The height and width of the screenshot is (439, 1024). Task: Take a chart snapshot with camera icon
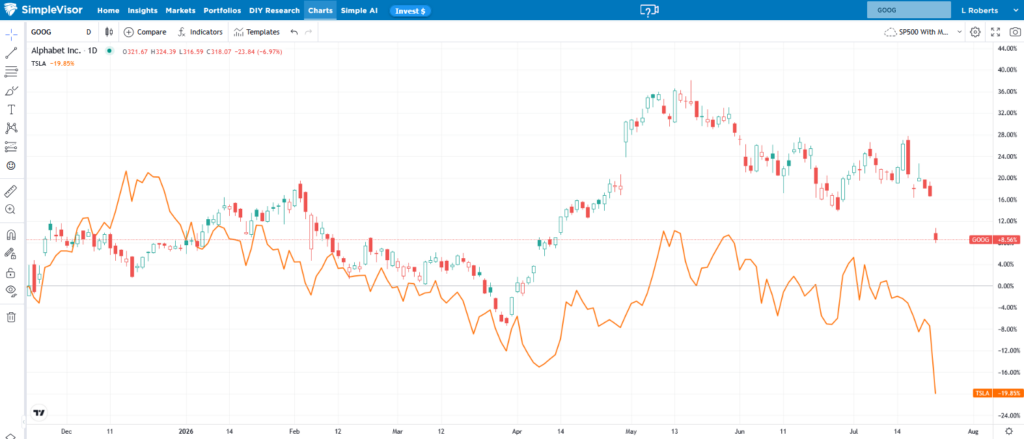pyautogui.click(x=1015, y=32)
